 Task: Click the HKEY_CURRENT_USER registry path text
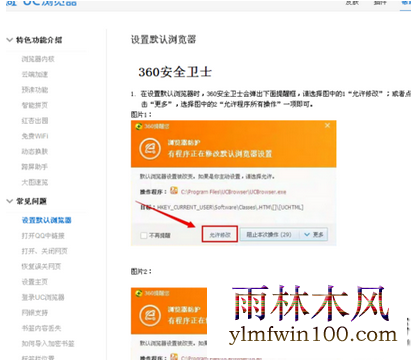pos(230,207)
